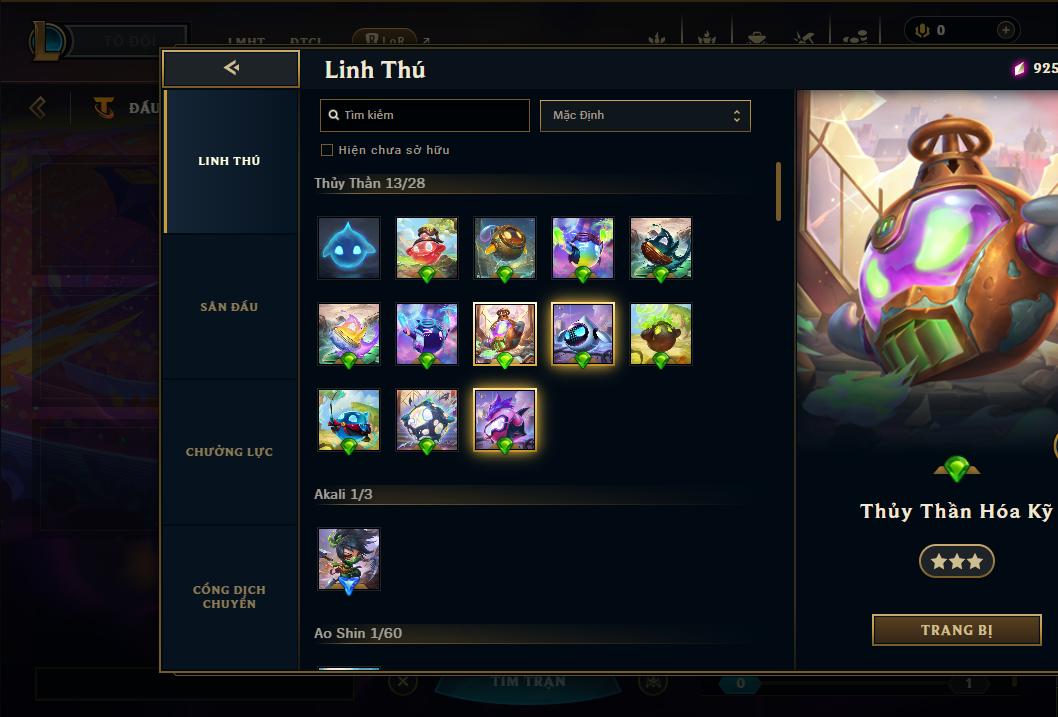This screenshot has height=717, width=1058.
Task: Click the purple currency gem icon
Action: (x=1019, y=68)
